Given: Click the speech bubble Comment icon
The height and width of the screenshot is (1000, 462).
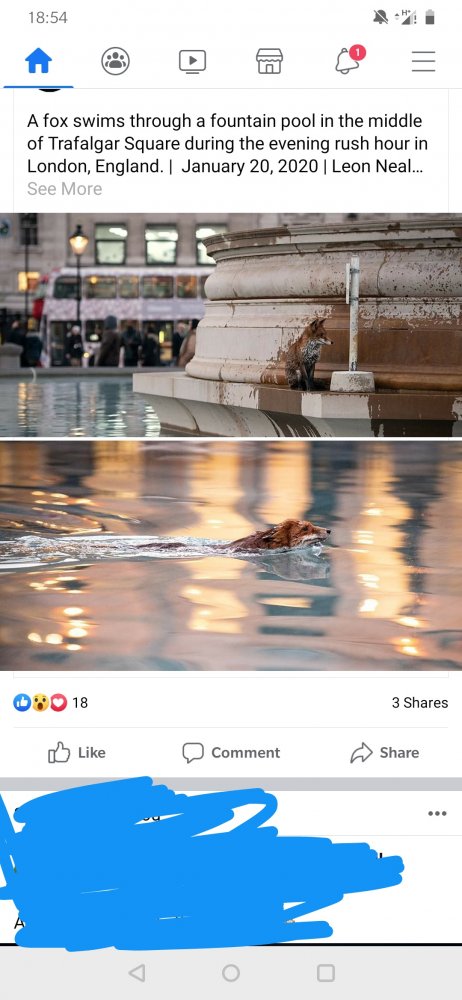Looking at the screenshot, I should tap(193, 753).
